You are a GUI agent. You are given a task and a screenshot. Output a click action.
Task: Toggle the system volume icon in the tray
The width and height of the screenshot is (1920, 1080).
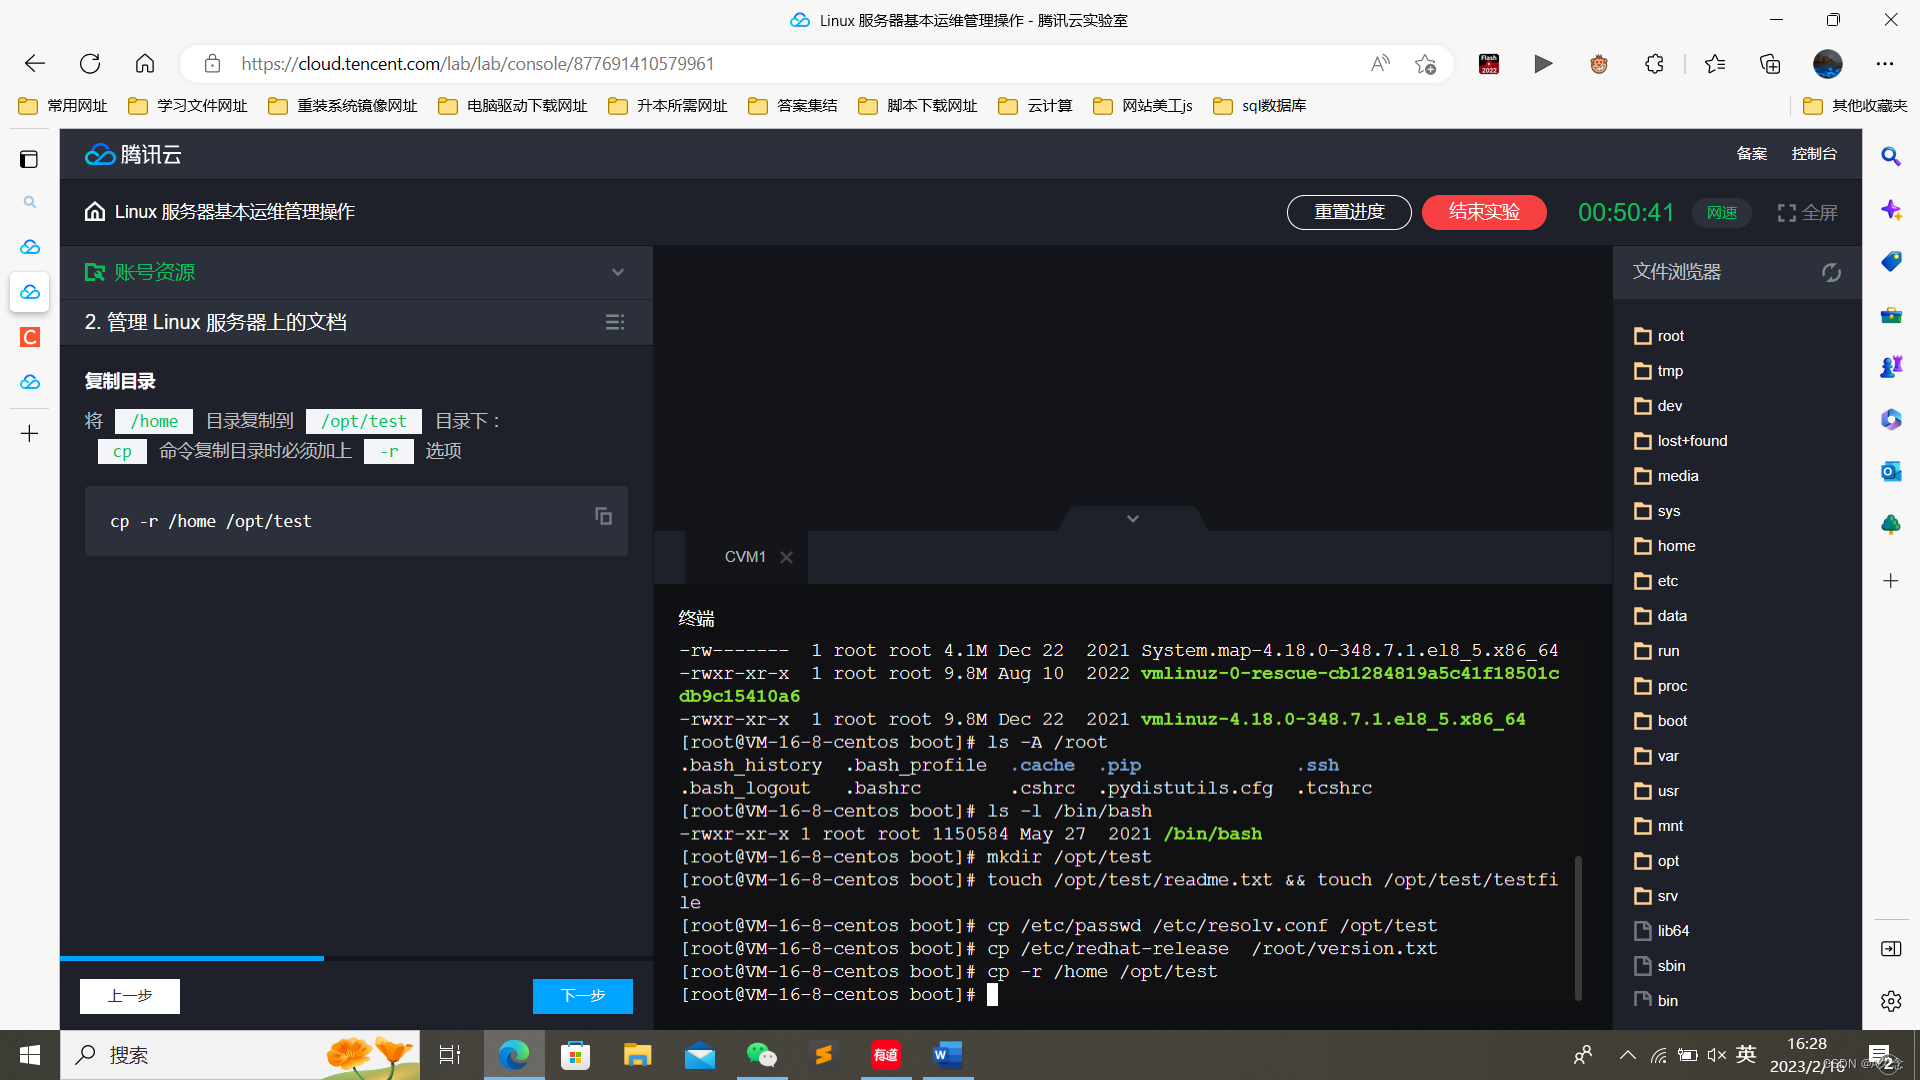click(x=1717, y=1054)
